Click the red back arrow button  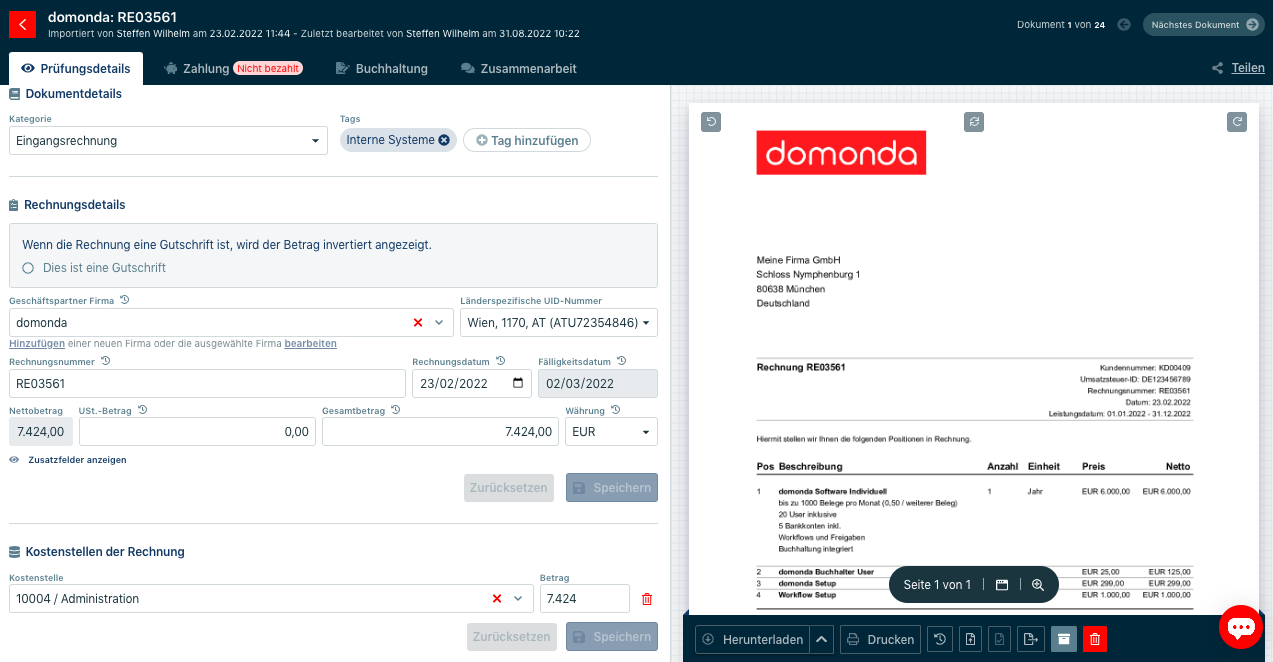click(x=21, y=25)
